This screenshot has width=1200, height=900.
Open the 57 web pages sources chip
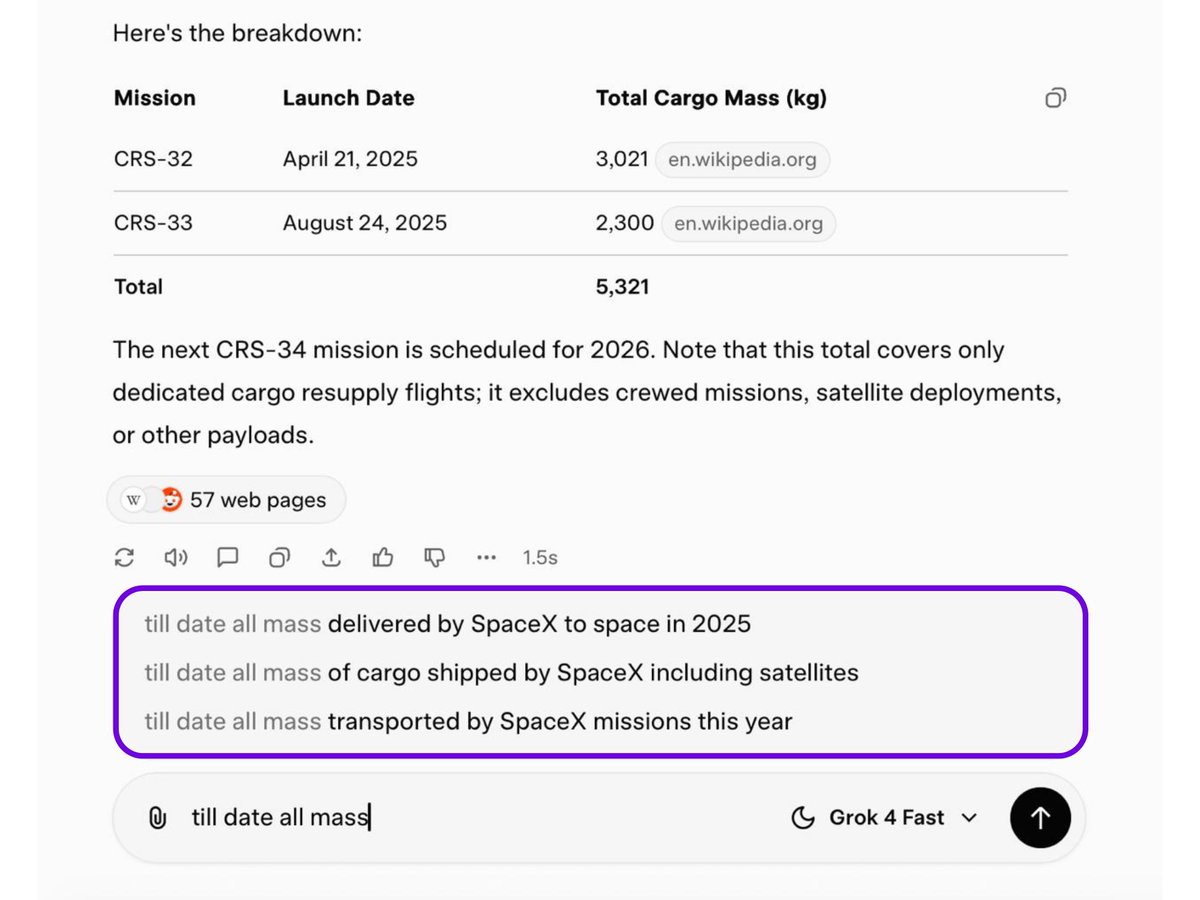pos(226,500)
